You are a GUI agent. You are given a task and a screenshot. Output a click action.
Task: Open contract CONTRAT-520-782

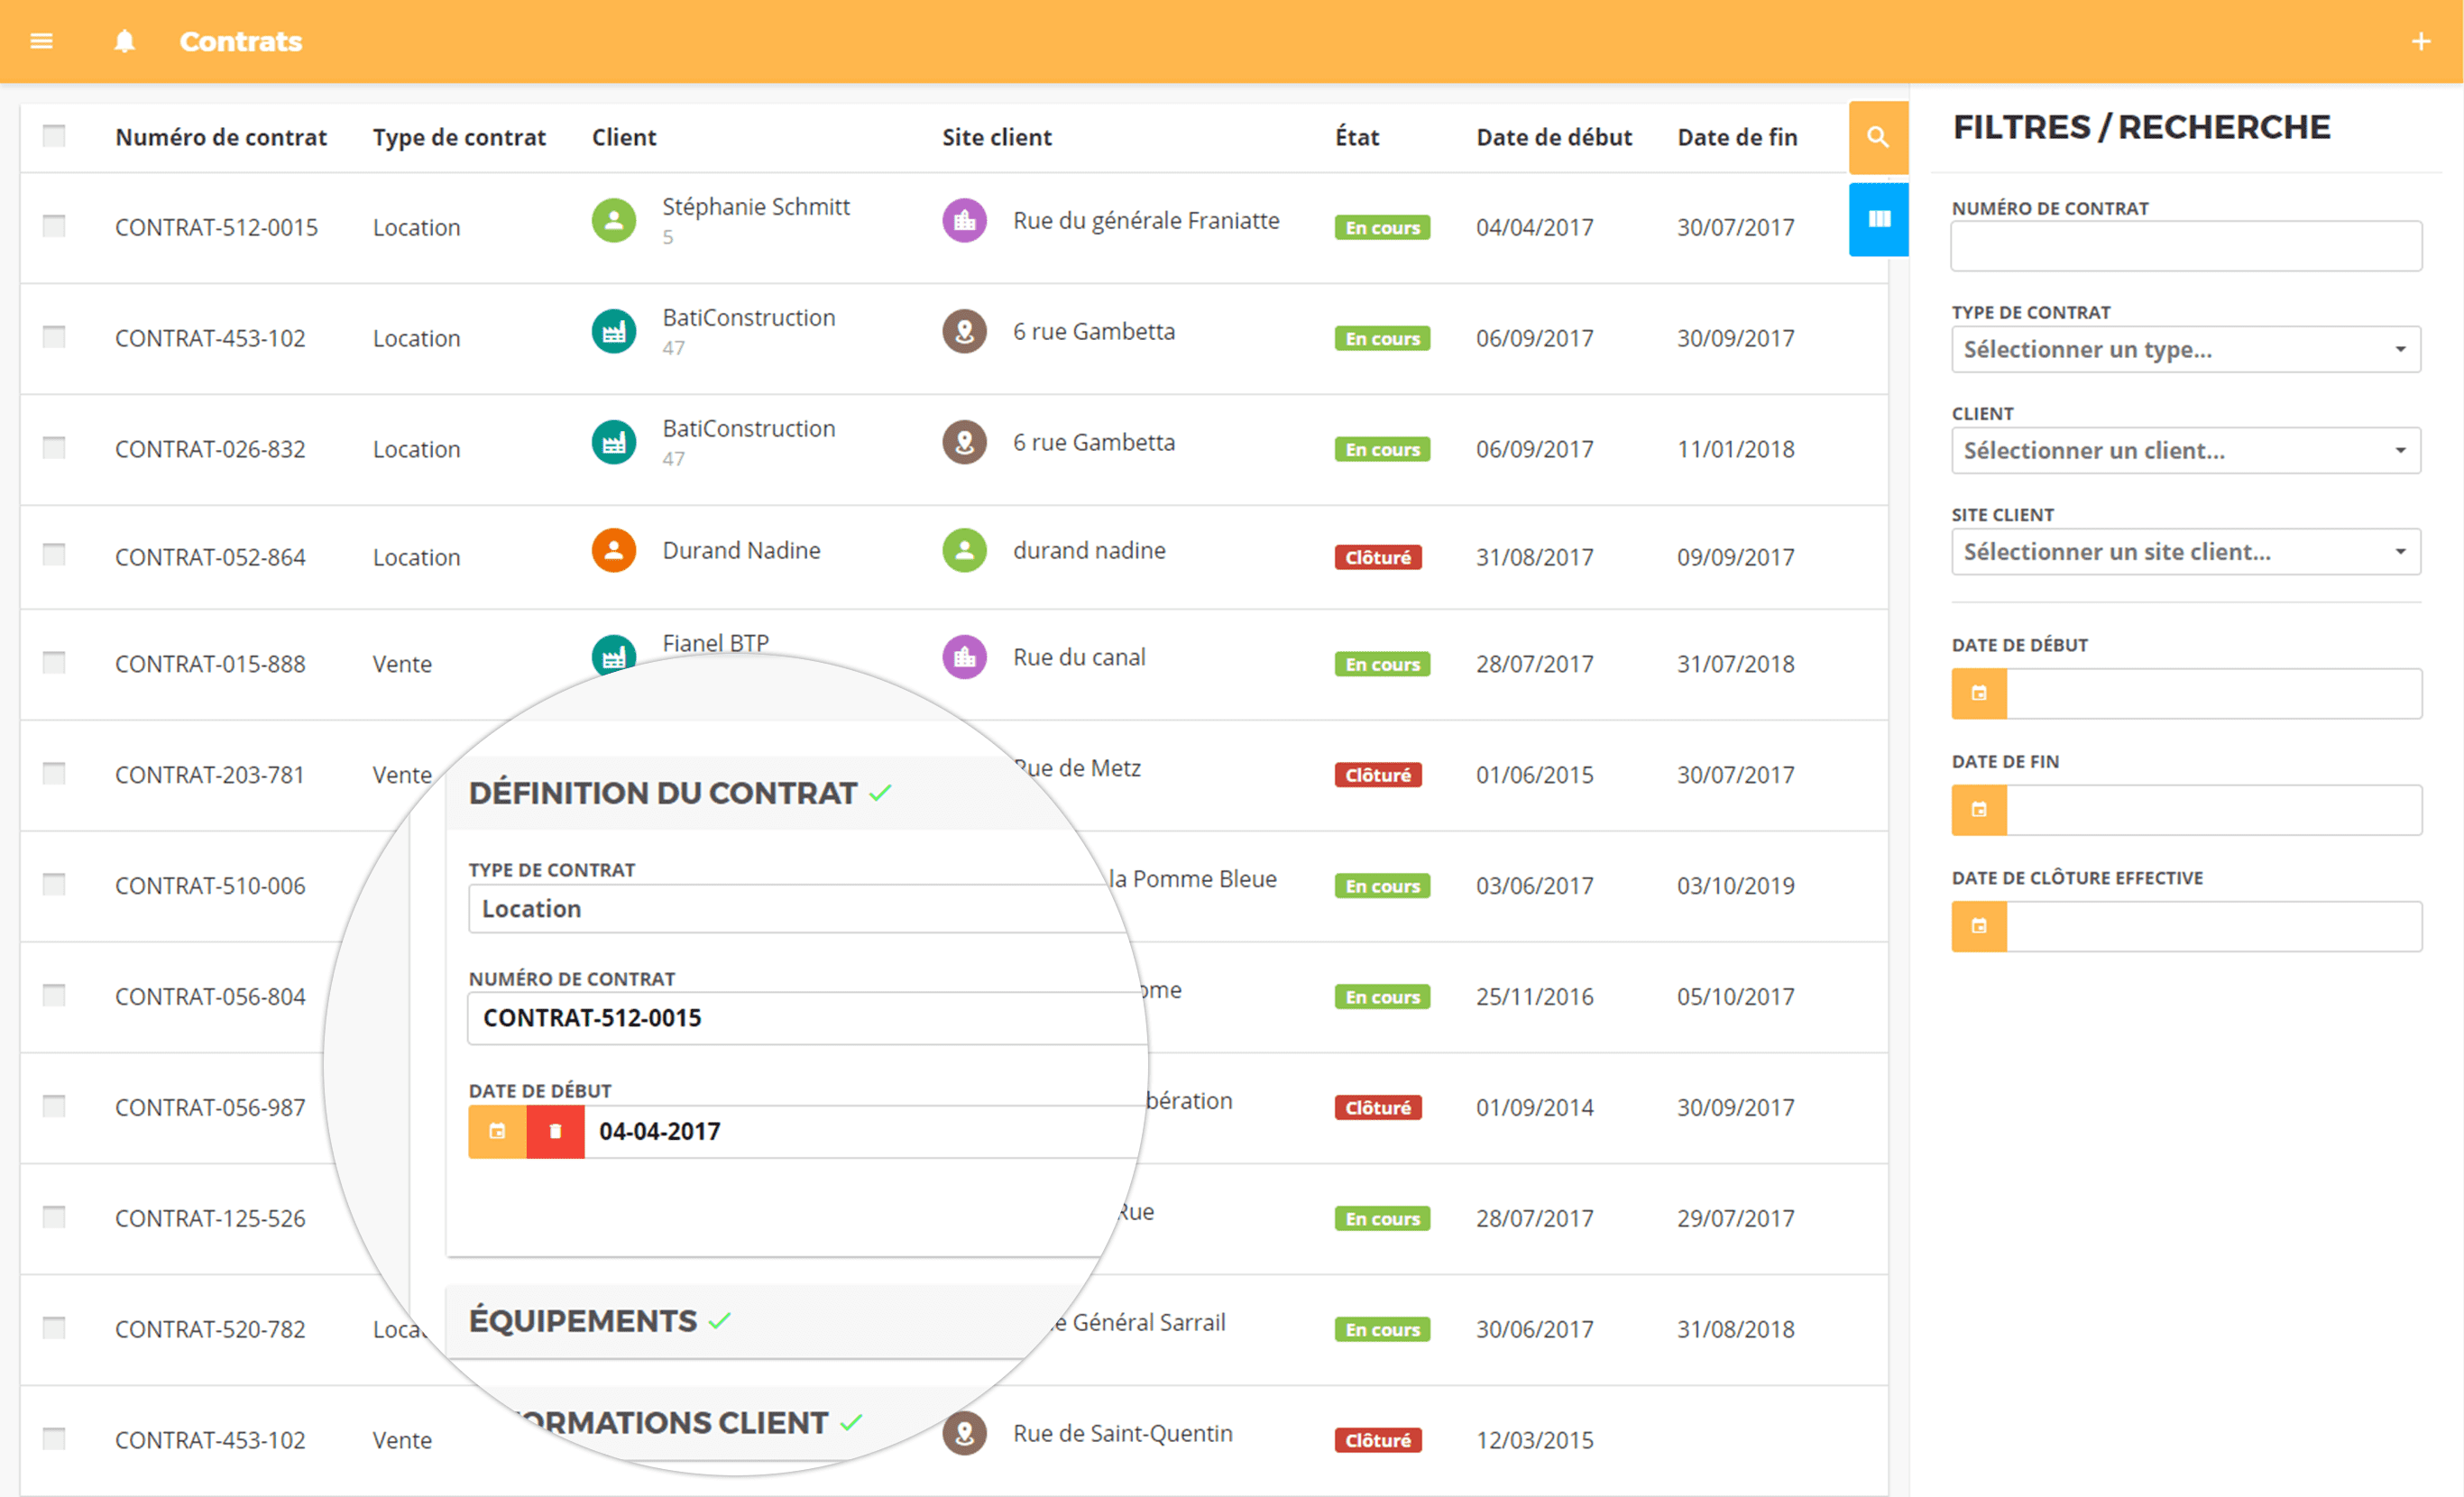tap(210, 1329)
